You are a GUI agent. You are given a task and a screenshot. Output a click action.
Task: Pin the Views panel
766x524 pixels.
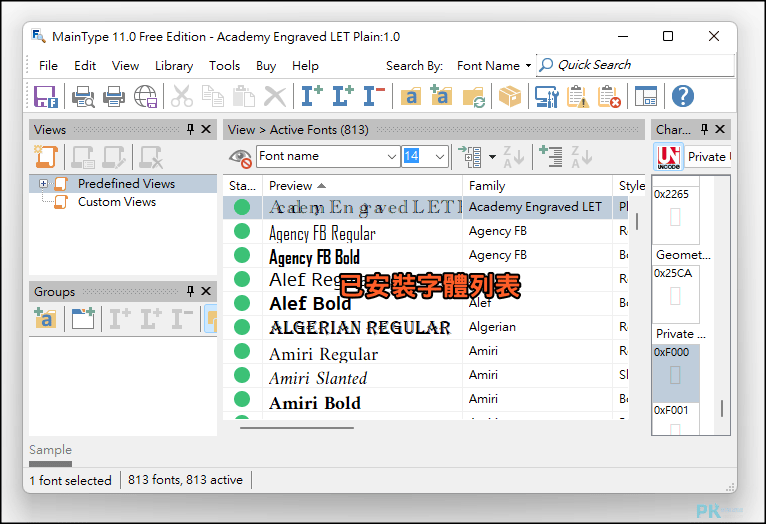tap(191, 129)
